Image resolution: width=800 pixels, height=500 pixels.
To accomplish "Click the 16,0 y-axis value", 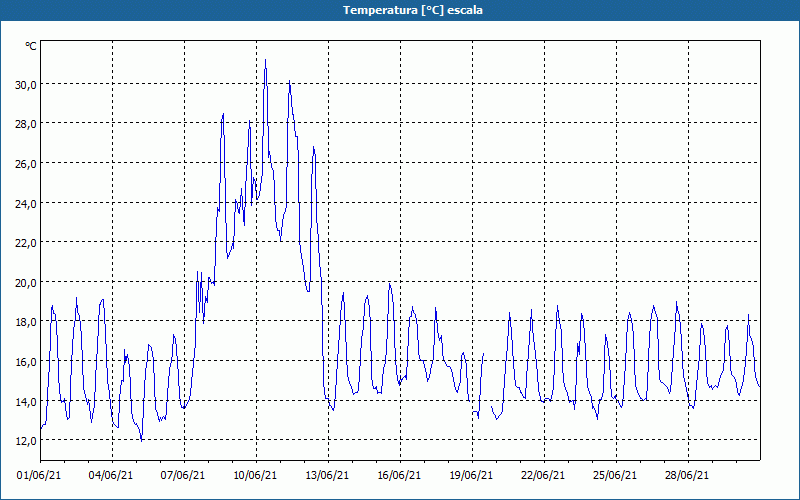I will click(26, 362).
